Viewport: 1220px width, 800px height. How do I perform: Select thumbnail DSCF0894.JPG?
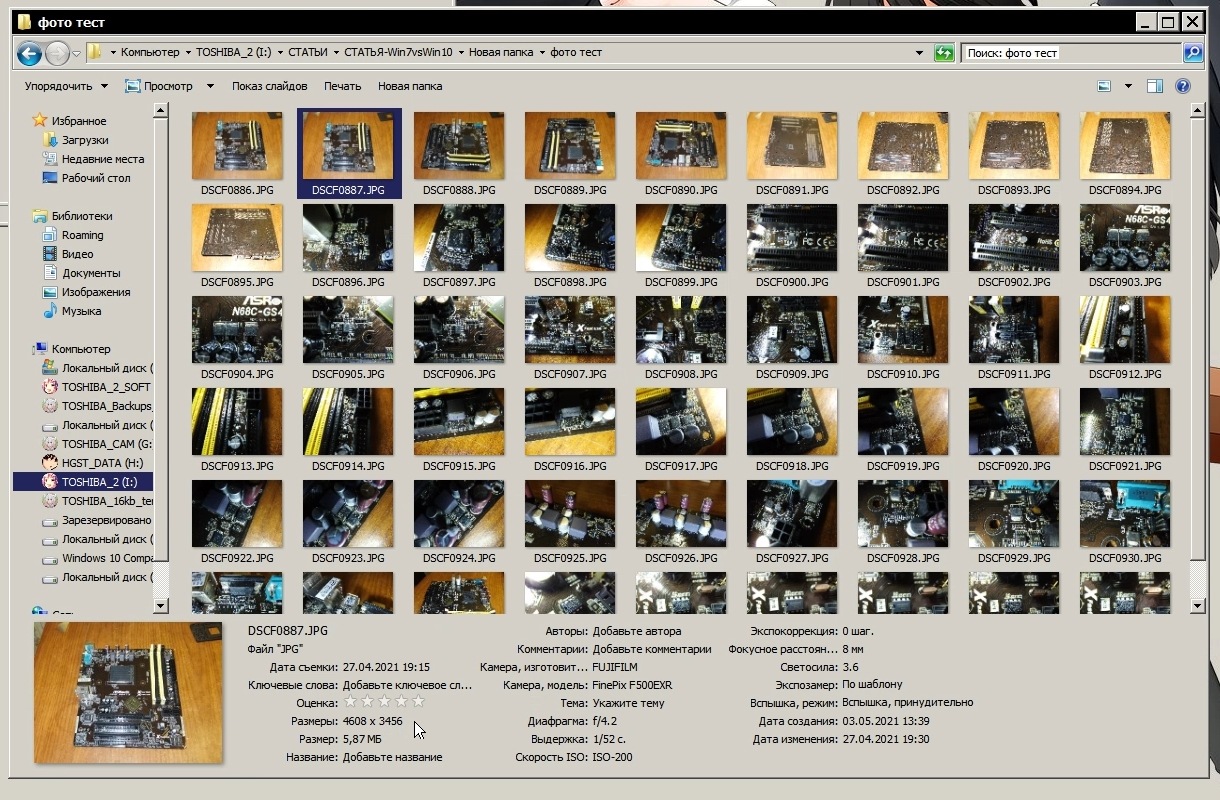pyautogui.click(x=1125, y=154)
